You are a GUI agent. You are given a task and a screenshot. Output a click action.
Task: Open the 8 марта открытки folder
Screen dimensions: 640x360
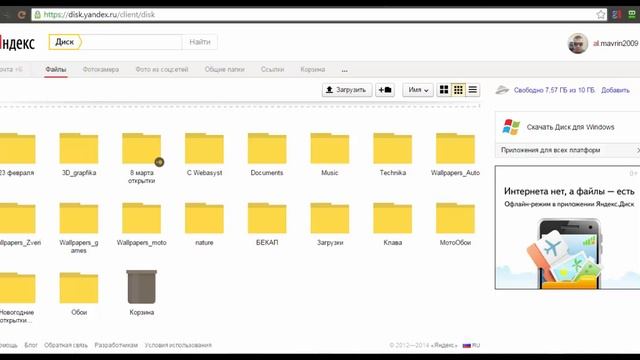tap(141, 149)
